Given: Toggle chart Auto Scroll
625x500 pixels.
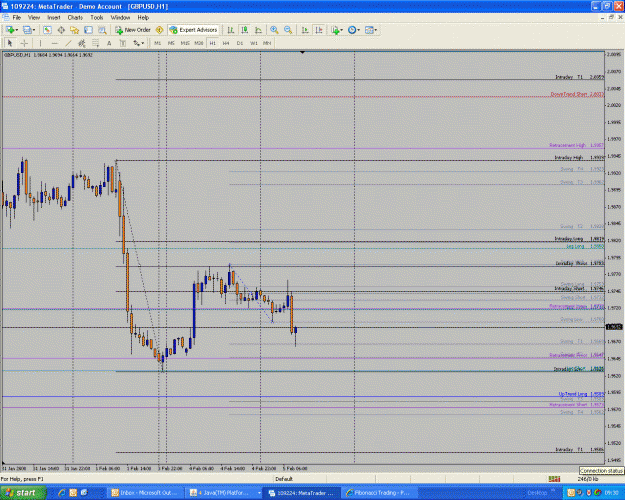Looking at the screenshot, I should 305,30.
